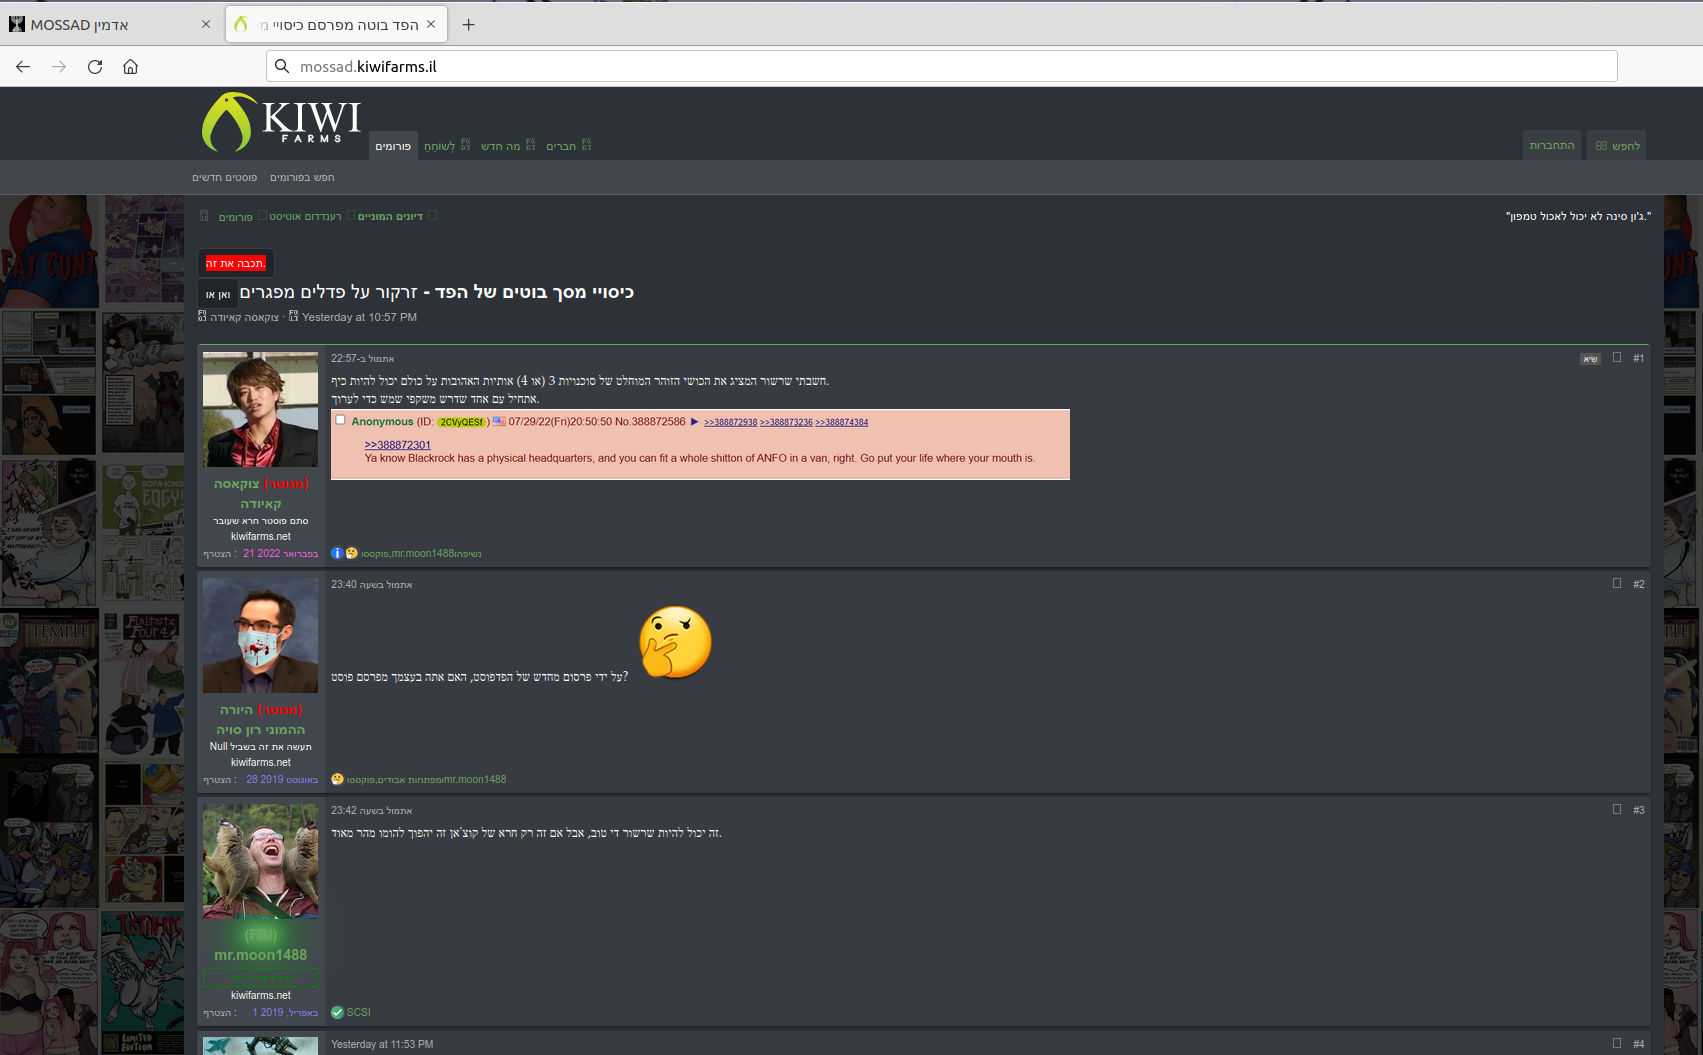Click the Anonymous poster ID 2CVyQESf badge
This screenshot has width=1703, height=1055.
[461, 422]
